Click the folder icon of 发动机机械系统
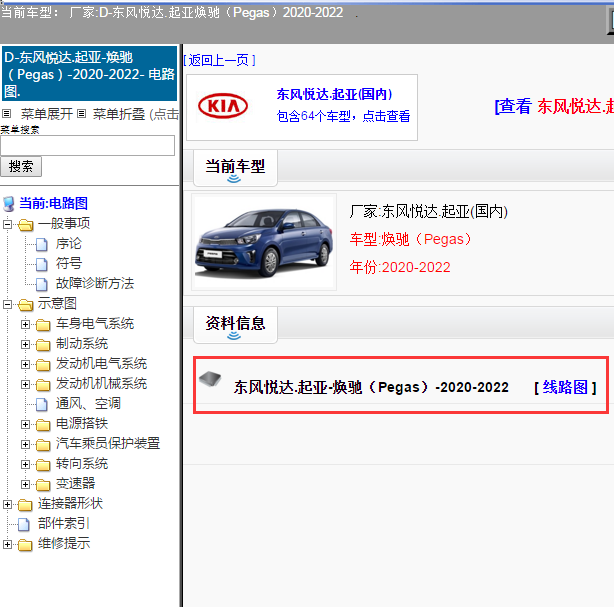614x607 pixels. pos(43,385)
